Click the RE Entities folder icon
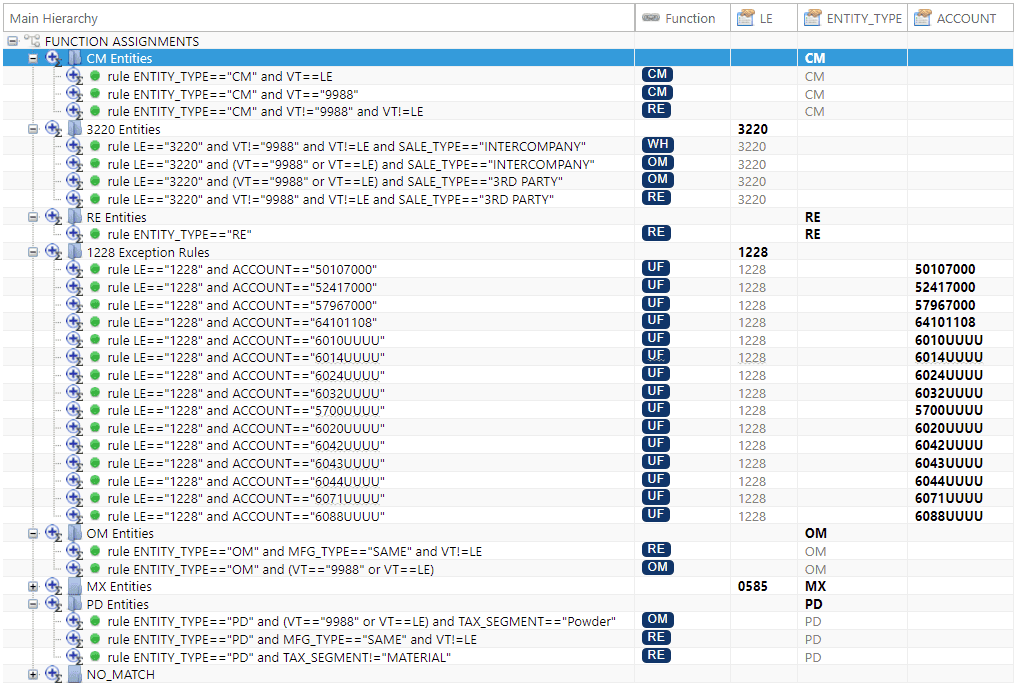Viewport: 1014px width, 690px height. 75,217
